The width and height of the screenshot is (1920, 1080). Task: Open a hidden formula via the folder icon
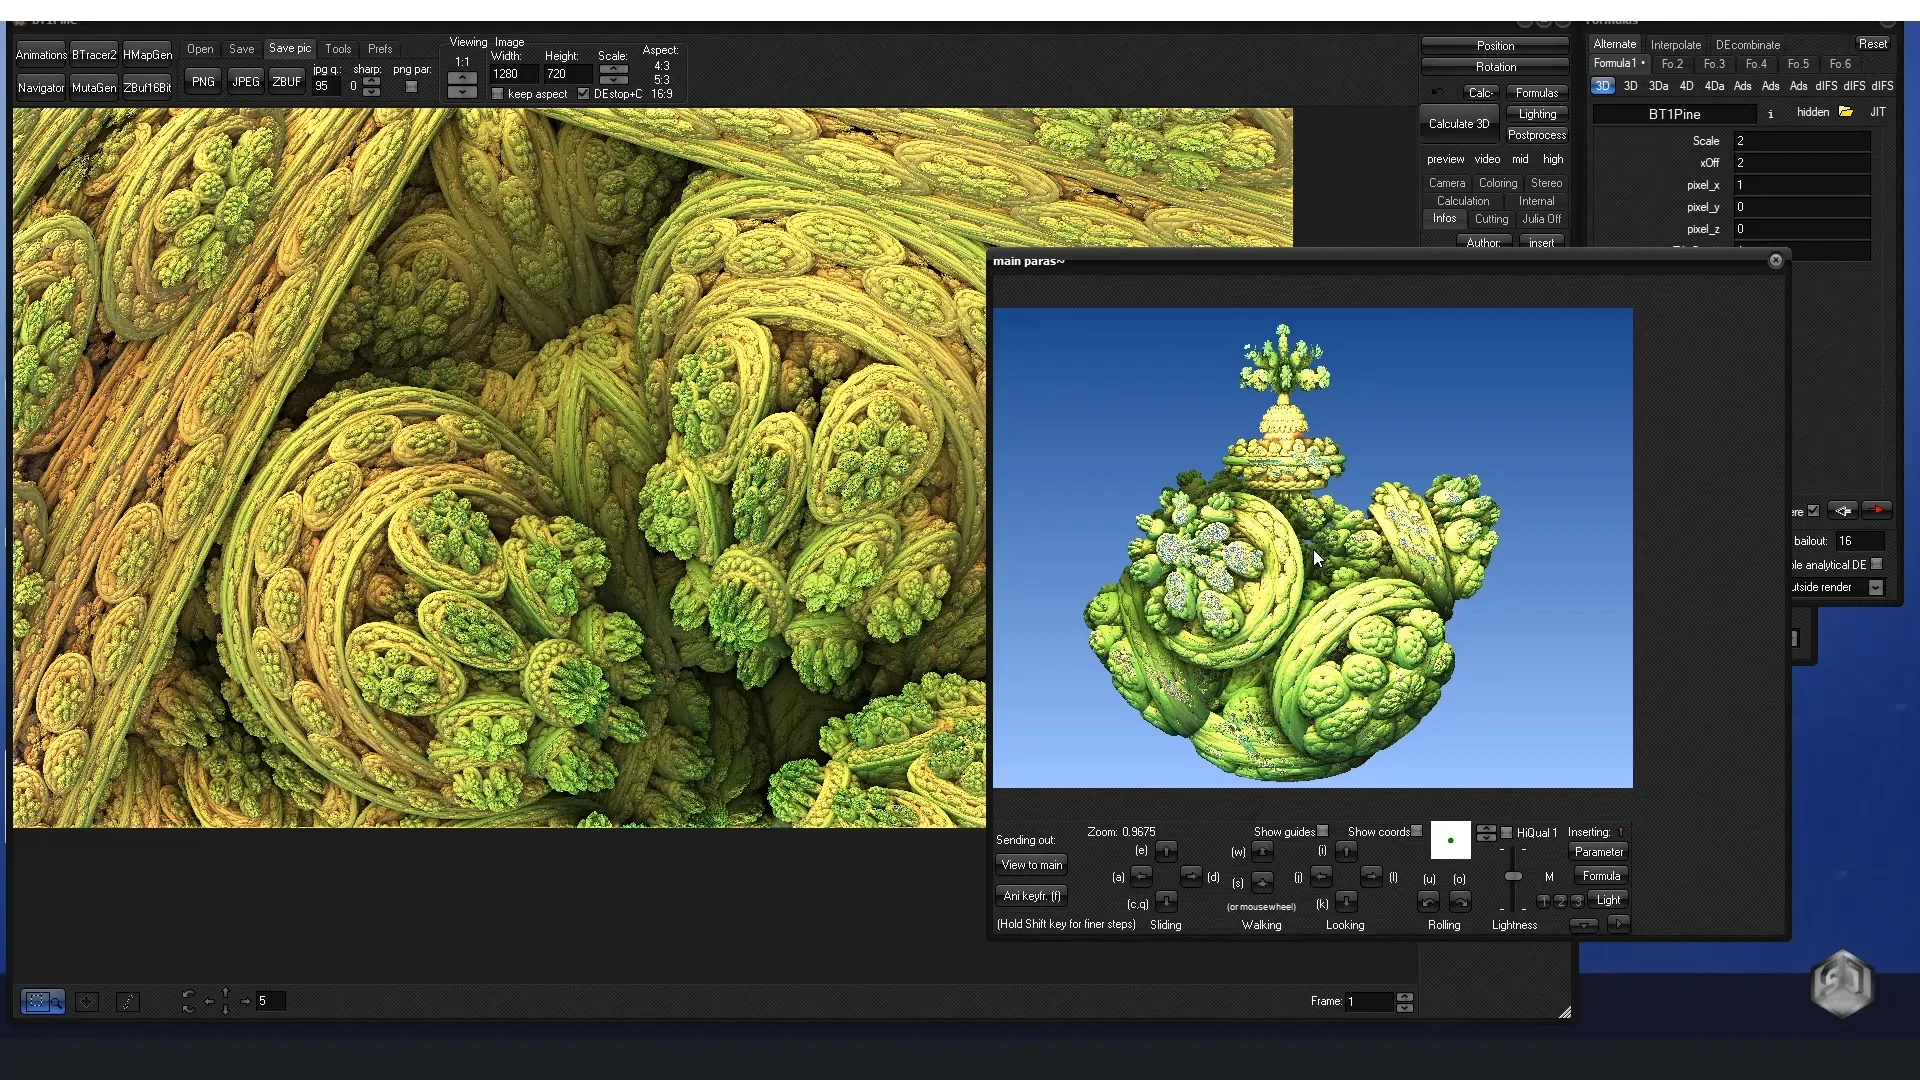tap(1845, 111)
